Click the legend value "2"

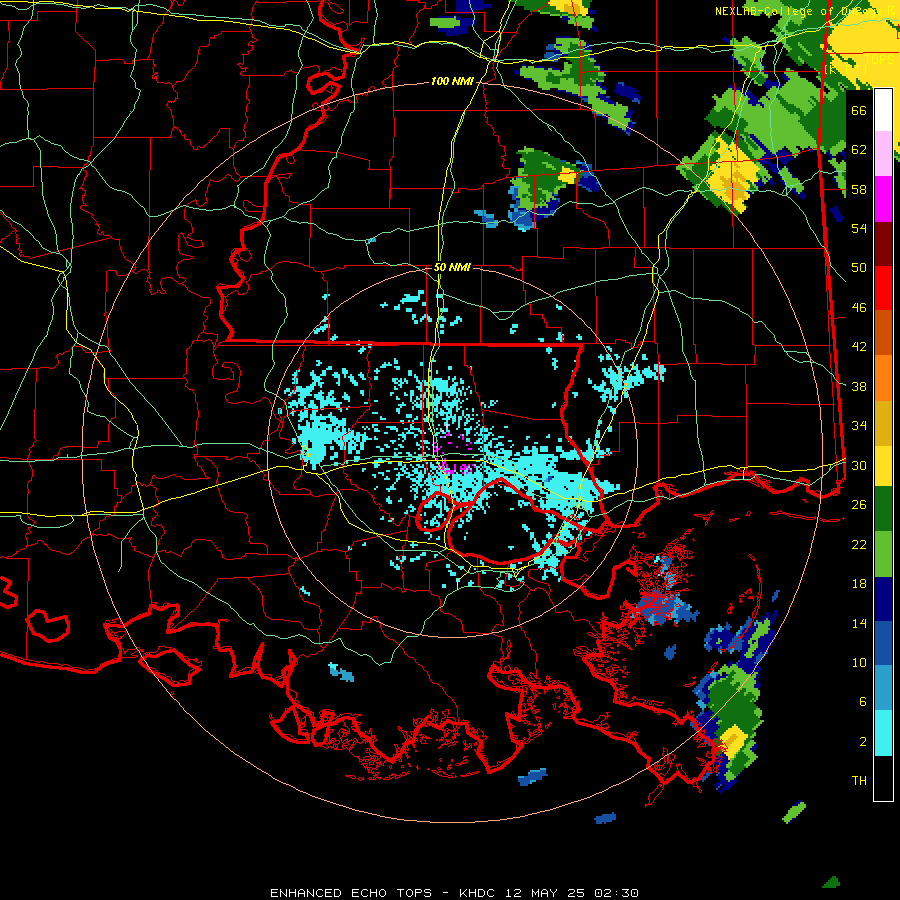coord(862,741)
